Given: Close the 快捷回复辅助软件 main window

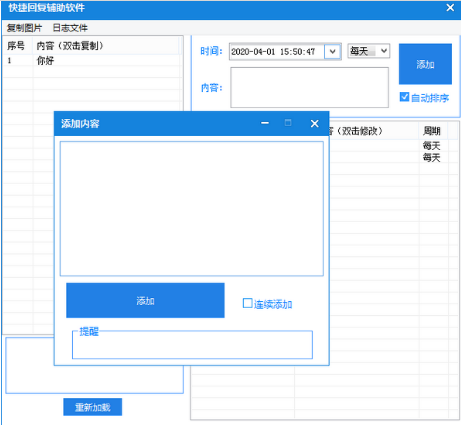Looking at the screenshot, I should (x=450, y=8).
